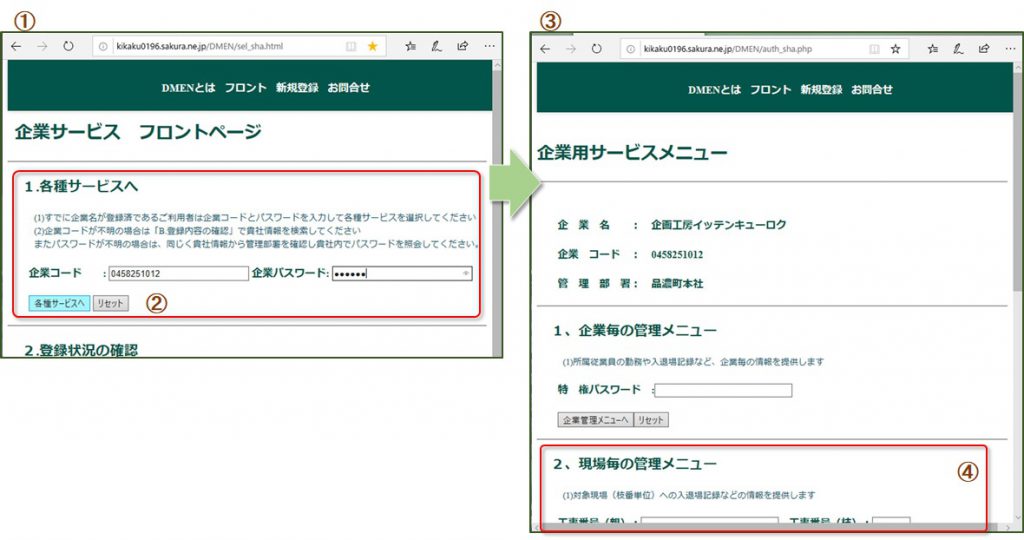Click リセット button beside 各種サービスへ
This screenshot has width=1024, height=540.
point(111,304)
